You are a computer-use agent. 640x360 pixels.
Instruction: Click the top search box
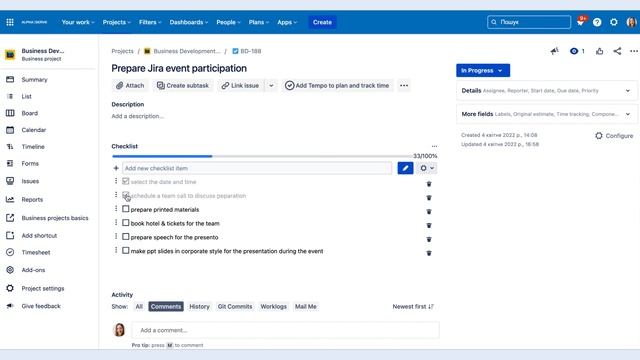coord(529,22)
